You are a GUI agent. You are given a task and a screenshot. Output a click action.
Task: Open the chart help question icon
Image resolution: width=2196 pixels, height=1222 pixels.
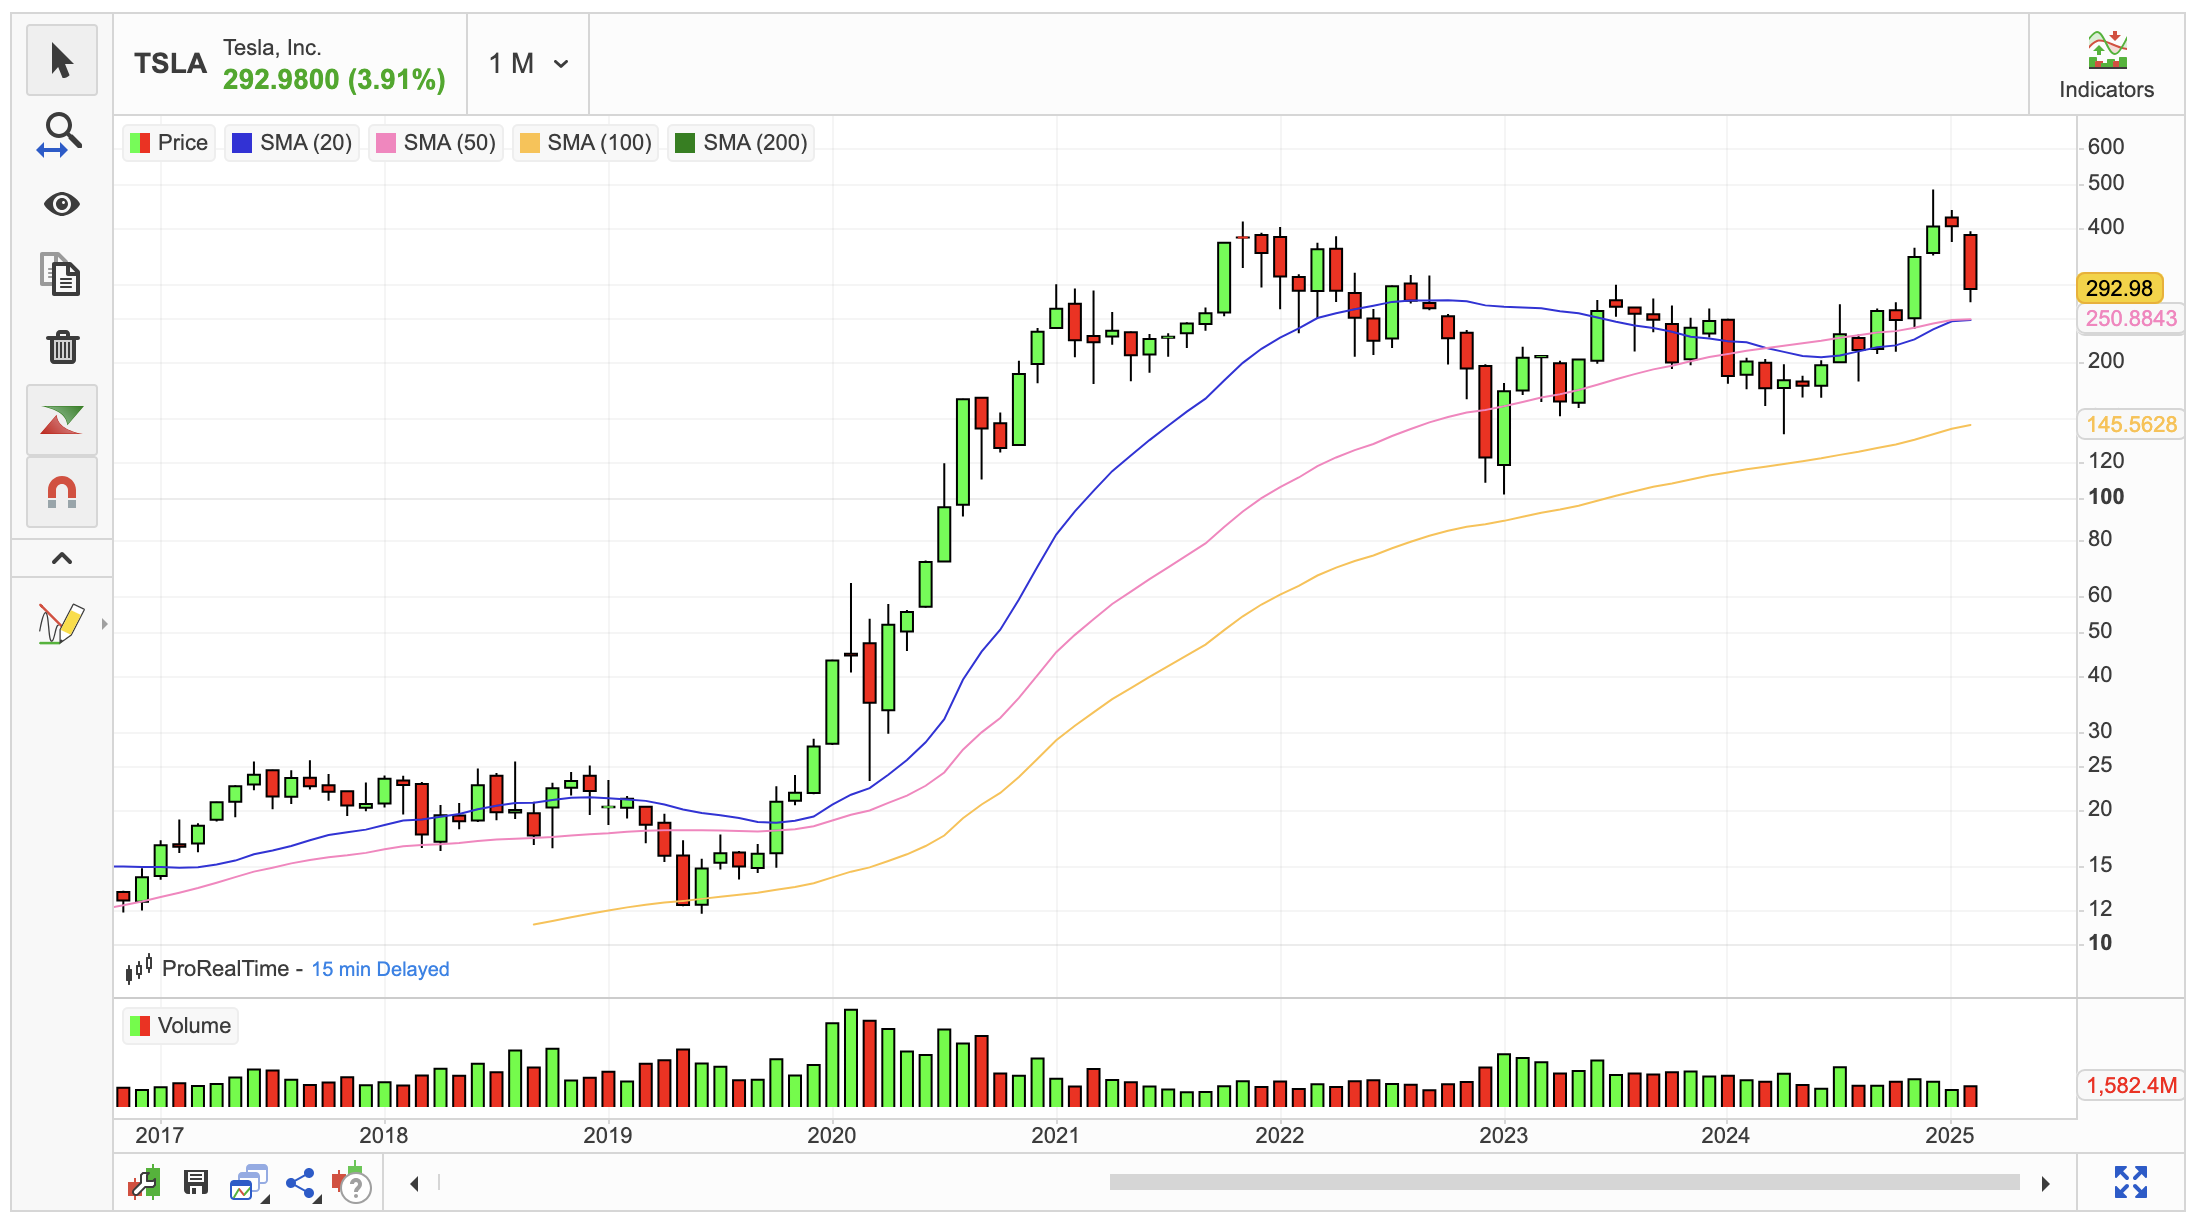tap(352, 1183)
